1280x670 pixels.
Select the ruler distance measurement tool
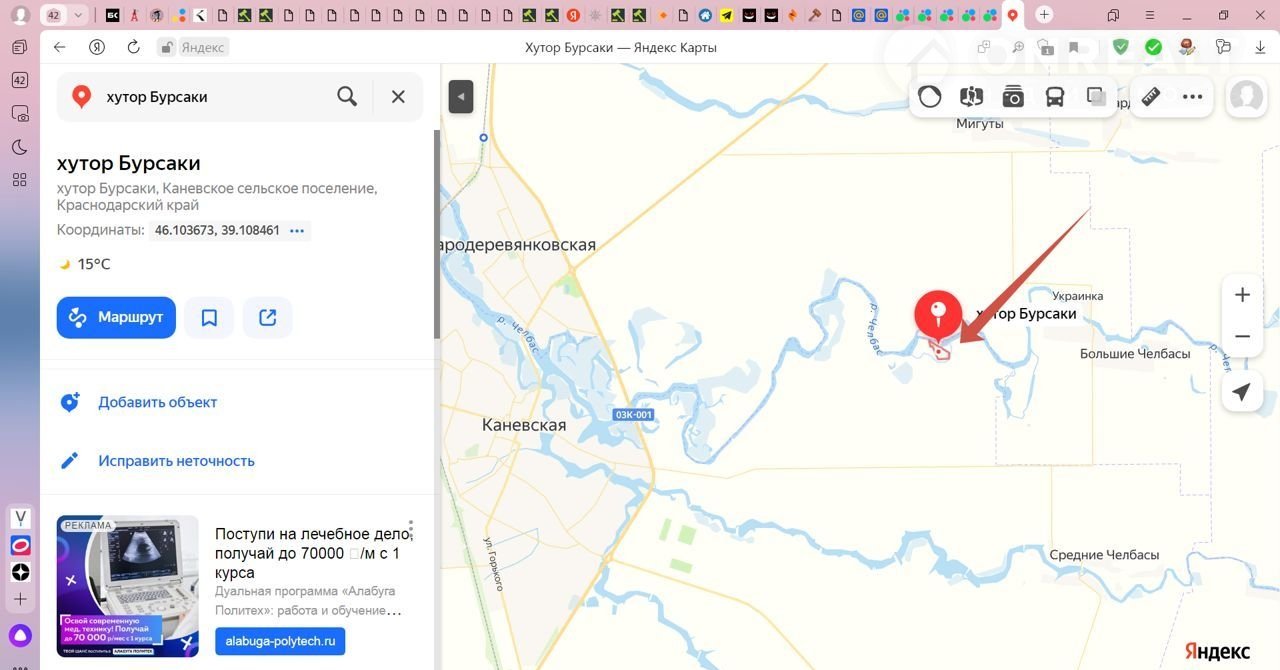[x=1151, y=97]
